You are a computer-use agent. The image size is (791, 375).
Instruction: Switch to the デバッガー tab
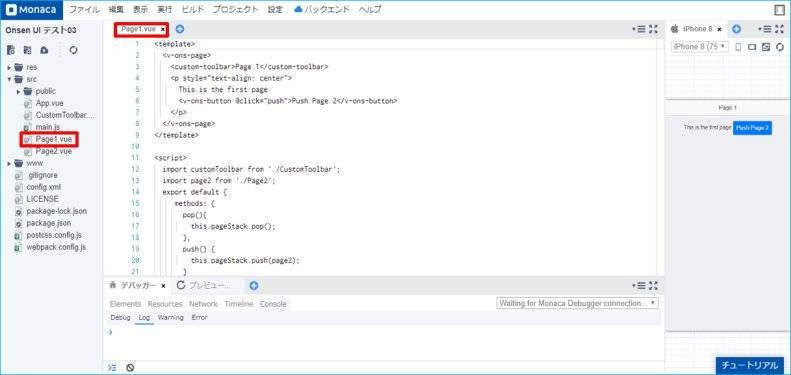pyautogui.click(x=138, y=286)
